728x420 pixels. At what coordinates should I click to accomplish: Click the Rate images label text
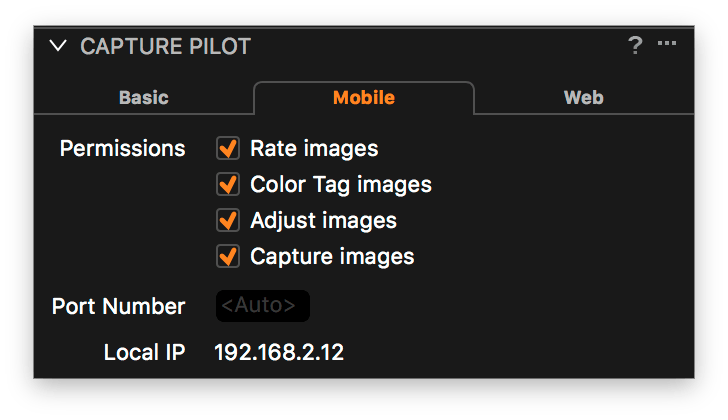coord(314,149)
